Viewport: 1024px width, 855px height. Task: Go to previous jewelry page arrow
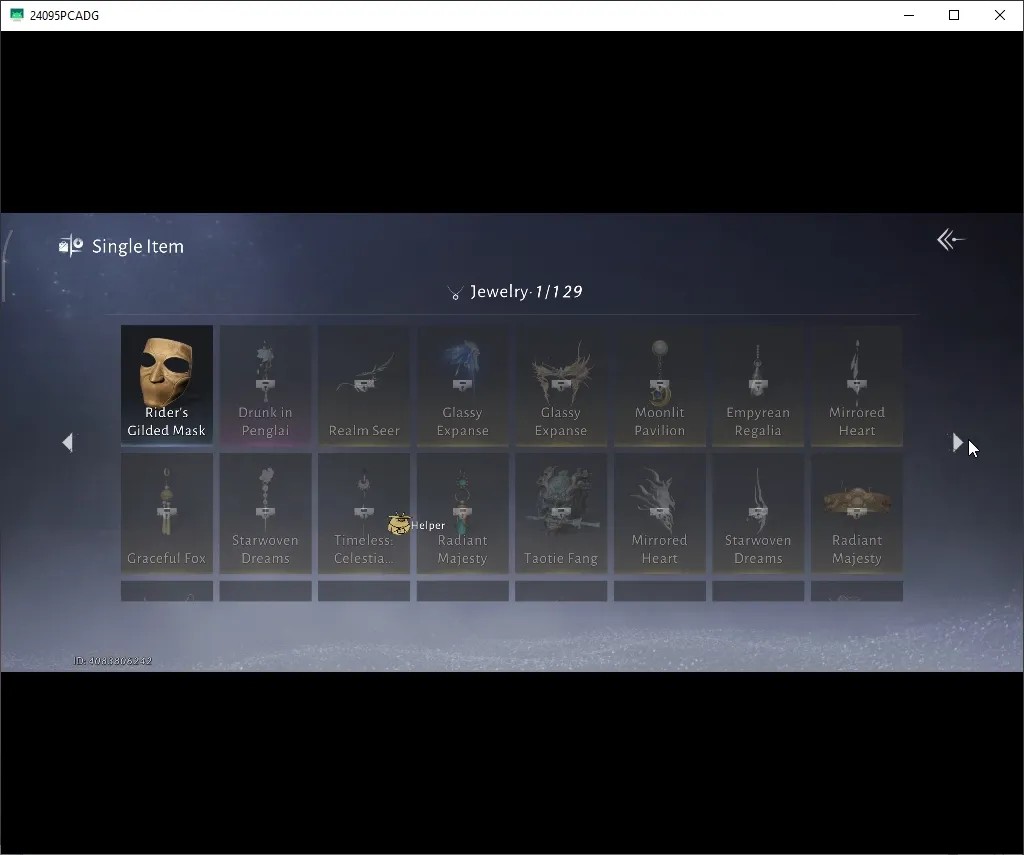tap(67, 443)
